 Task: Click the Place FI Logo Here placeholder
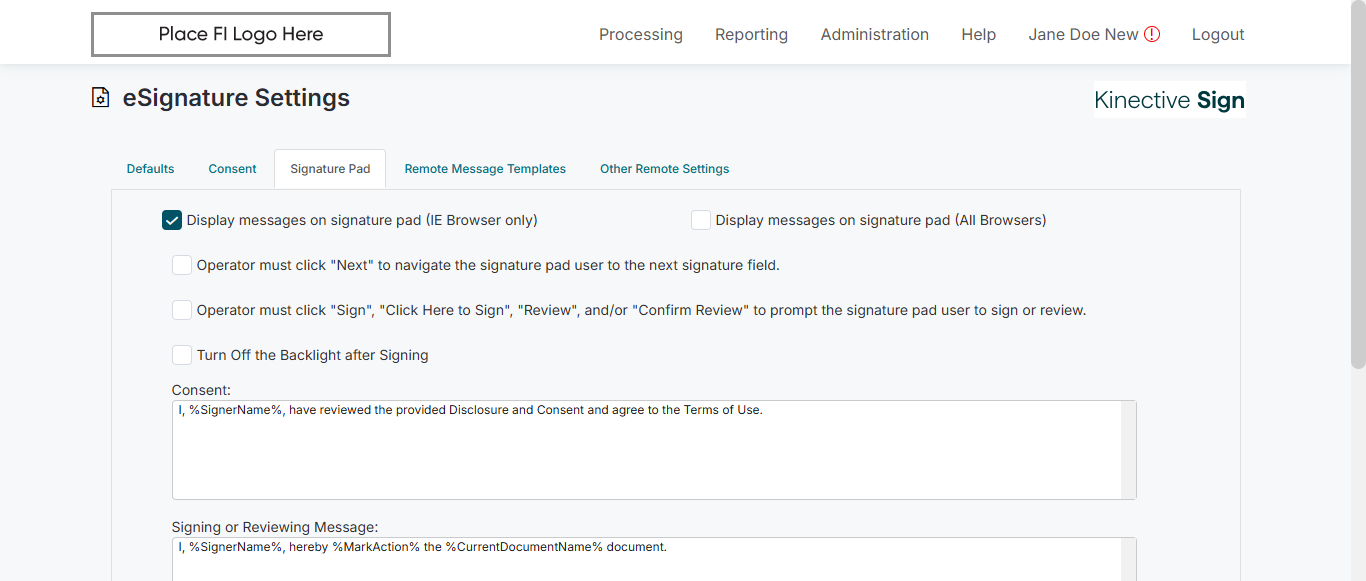click(241, 34)
